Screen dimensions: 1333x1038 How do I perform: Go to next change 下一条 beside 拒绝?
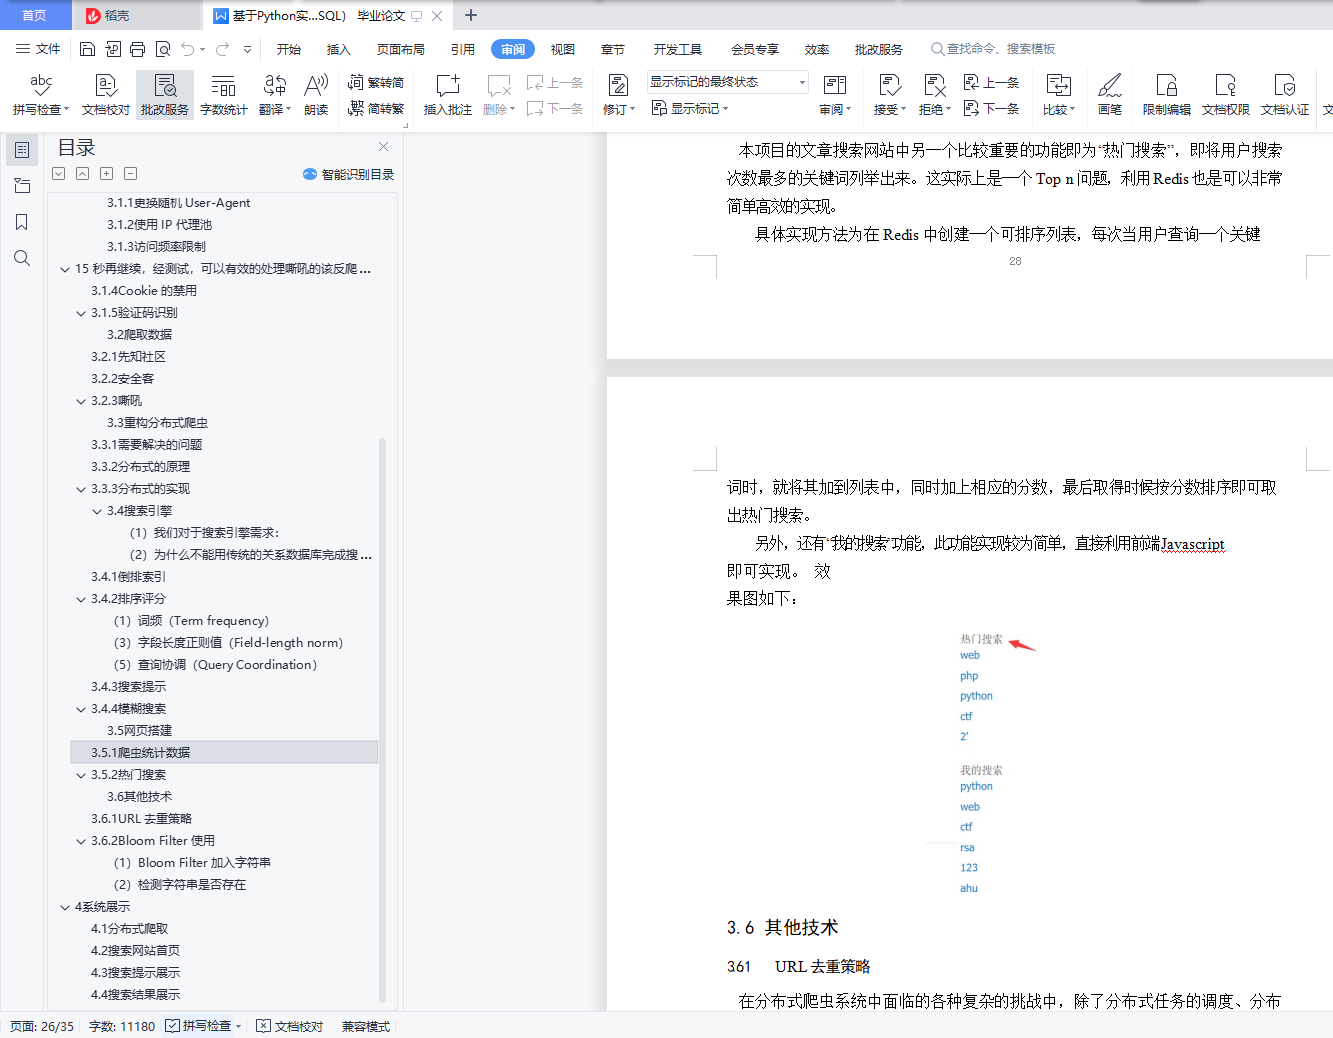(x=991, y=109)
